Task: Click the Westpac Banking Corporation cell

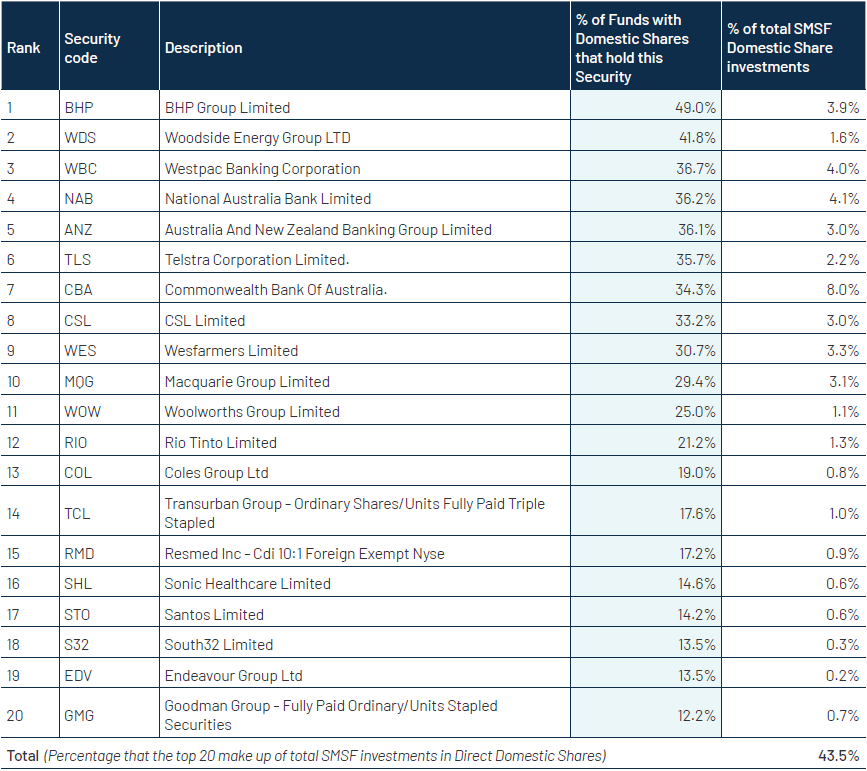Action: 262,169
